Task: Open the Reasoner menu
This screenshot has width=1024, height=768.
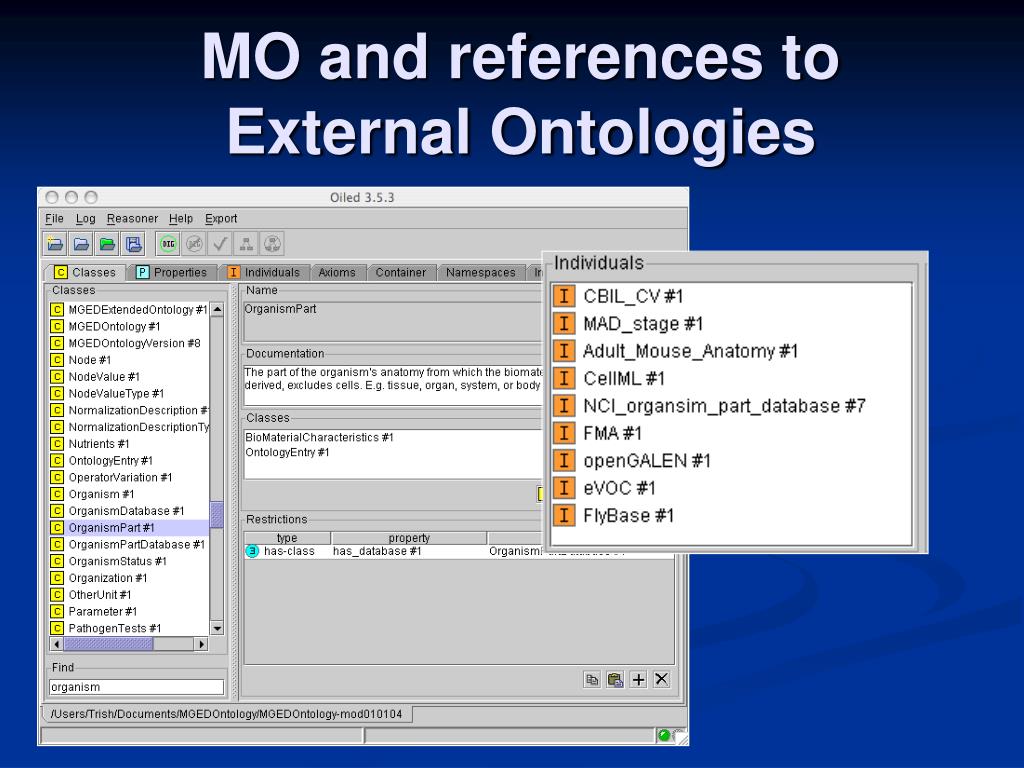Action: tap(133, 219)
